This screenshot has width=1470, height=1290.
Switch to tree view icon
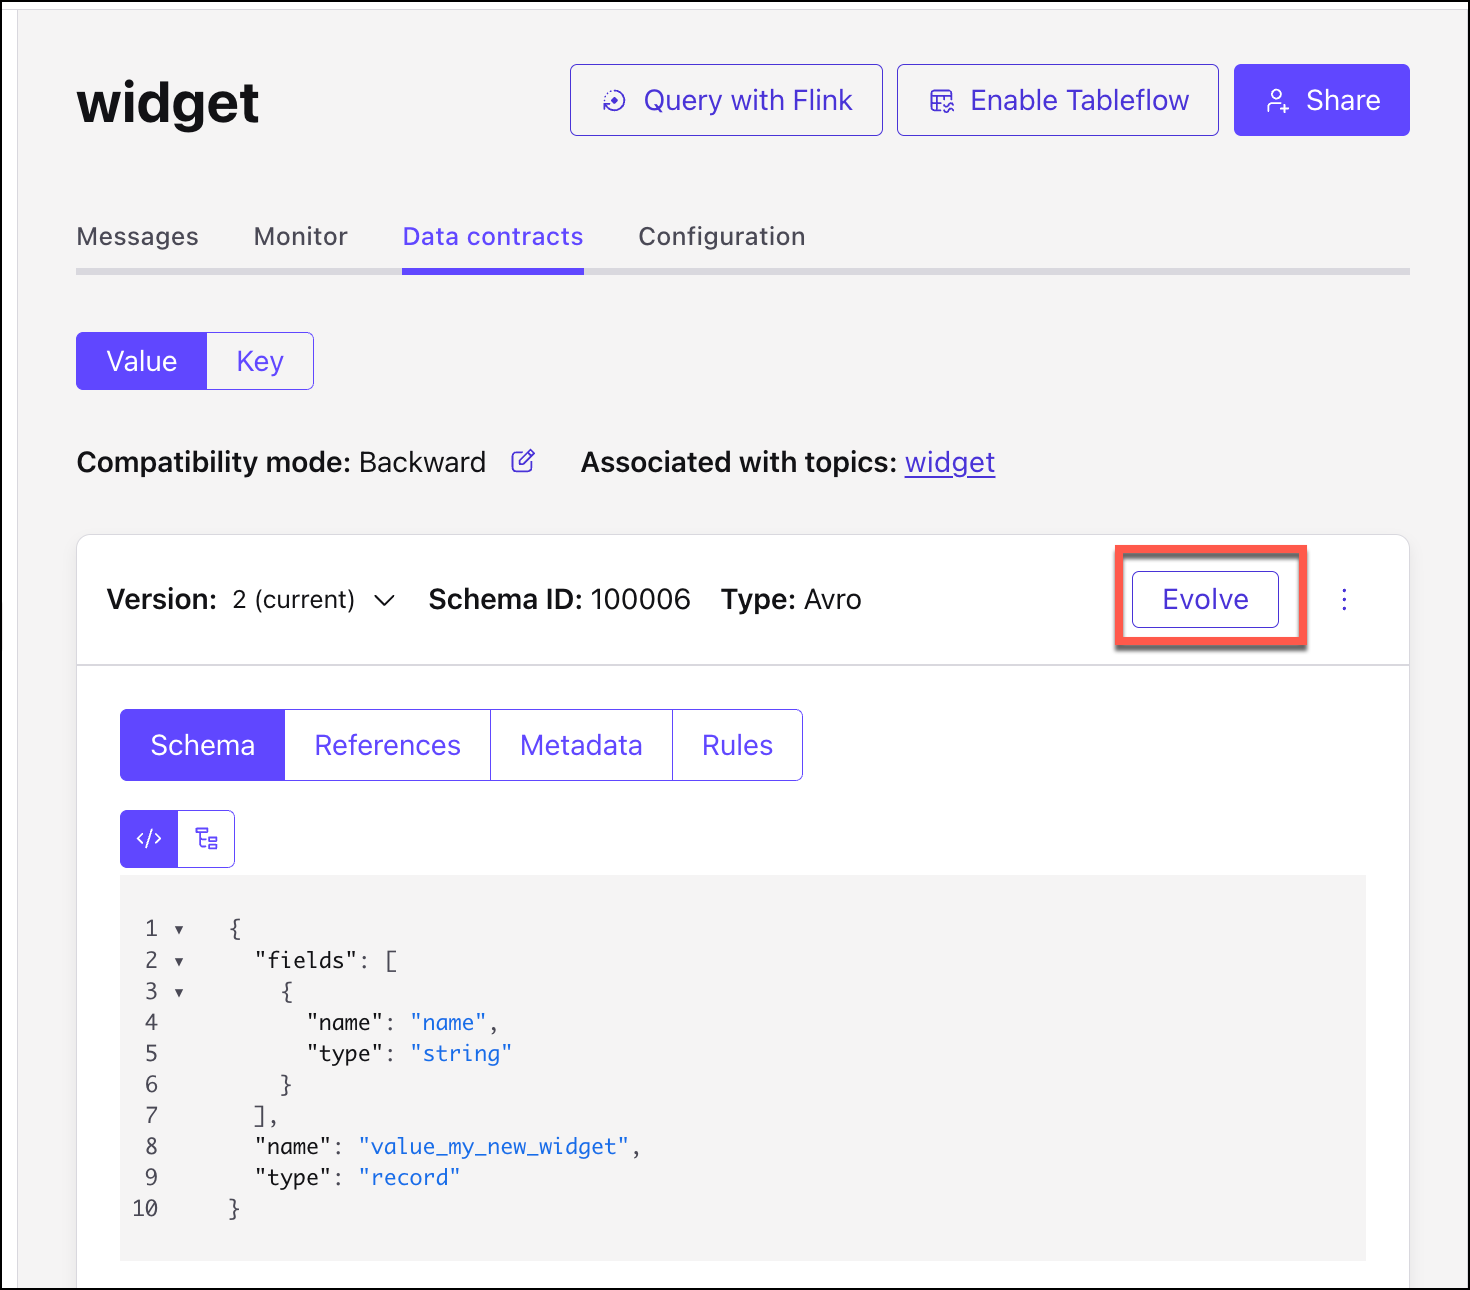coord(206,839)
